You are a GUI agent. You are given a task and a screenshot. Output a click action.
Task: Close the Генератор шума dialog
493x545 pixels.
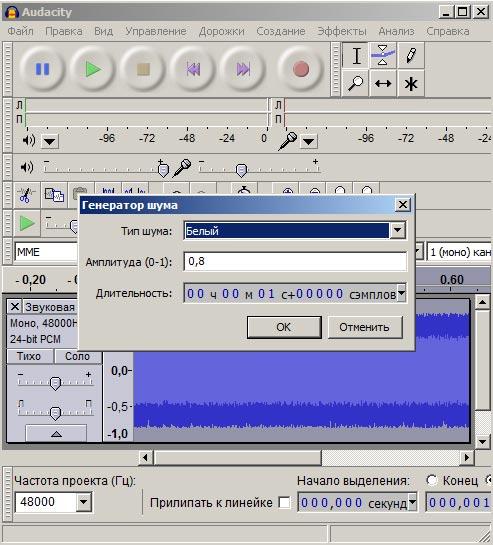pos(403,205)
